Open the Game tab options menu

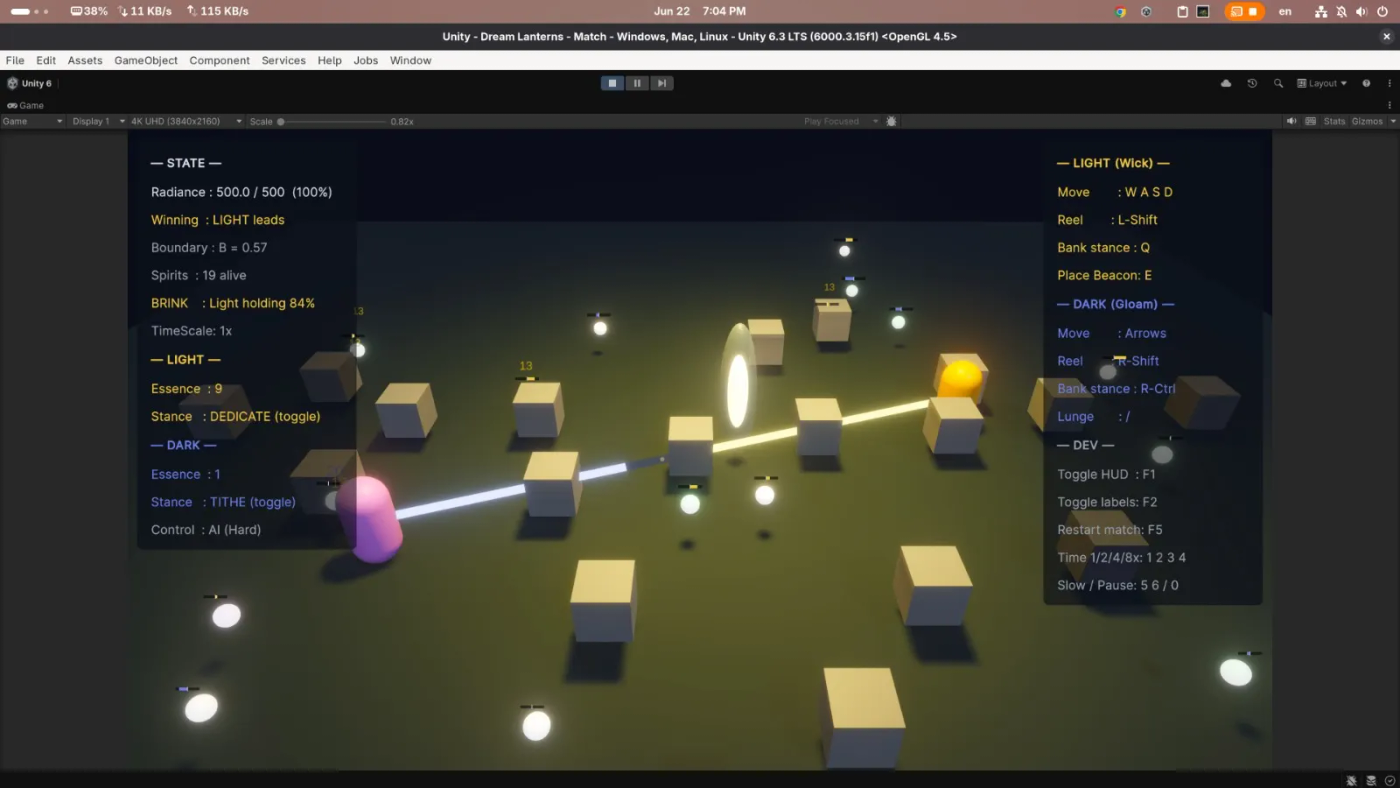point(1389,105)
